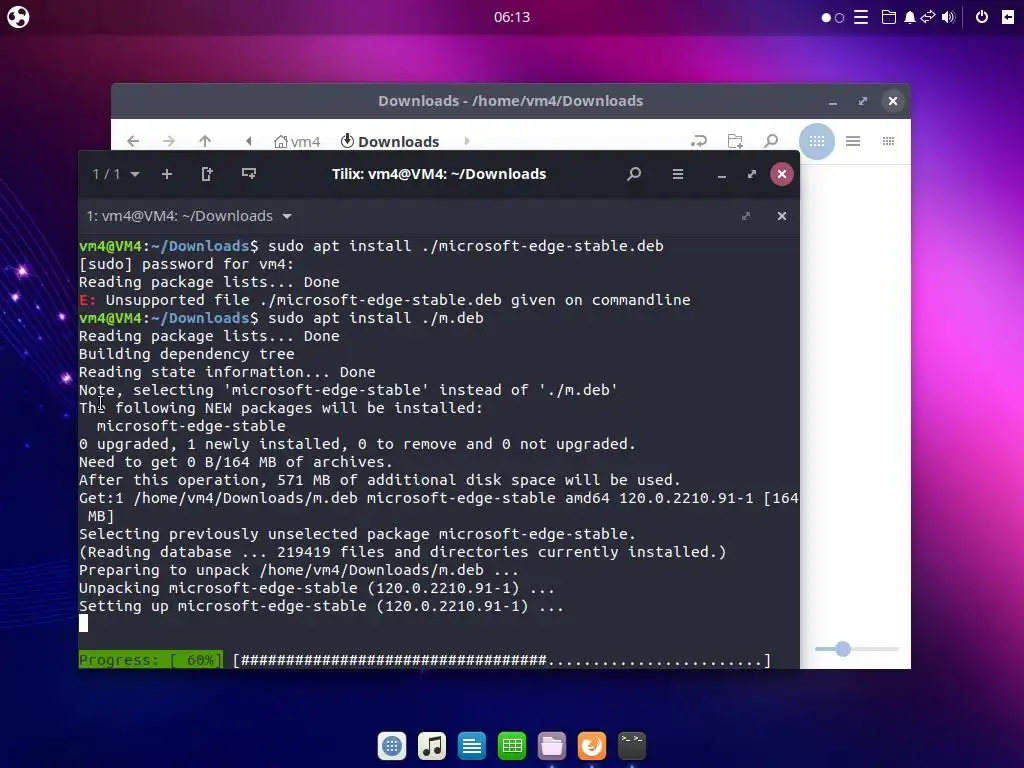Screen dimensions: 1024x768
Task: Open the places folder icon in top panel
Action: click(x=889, y=17)
